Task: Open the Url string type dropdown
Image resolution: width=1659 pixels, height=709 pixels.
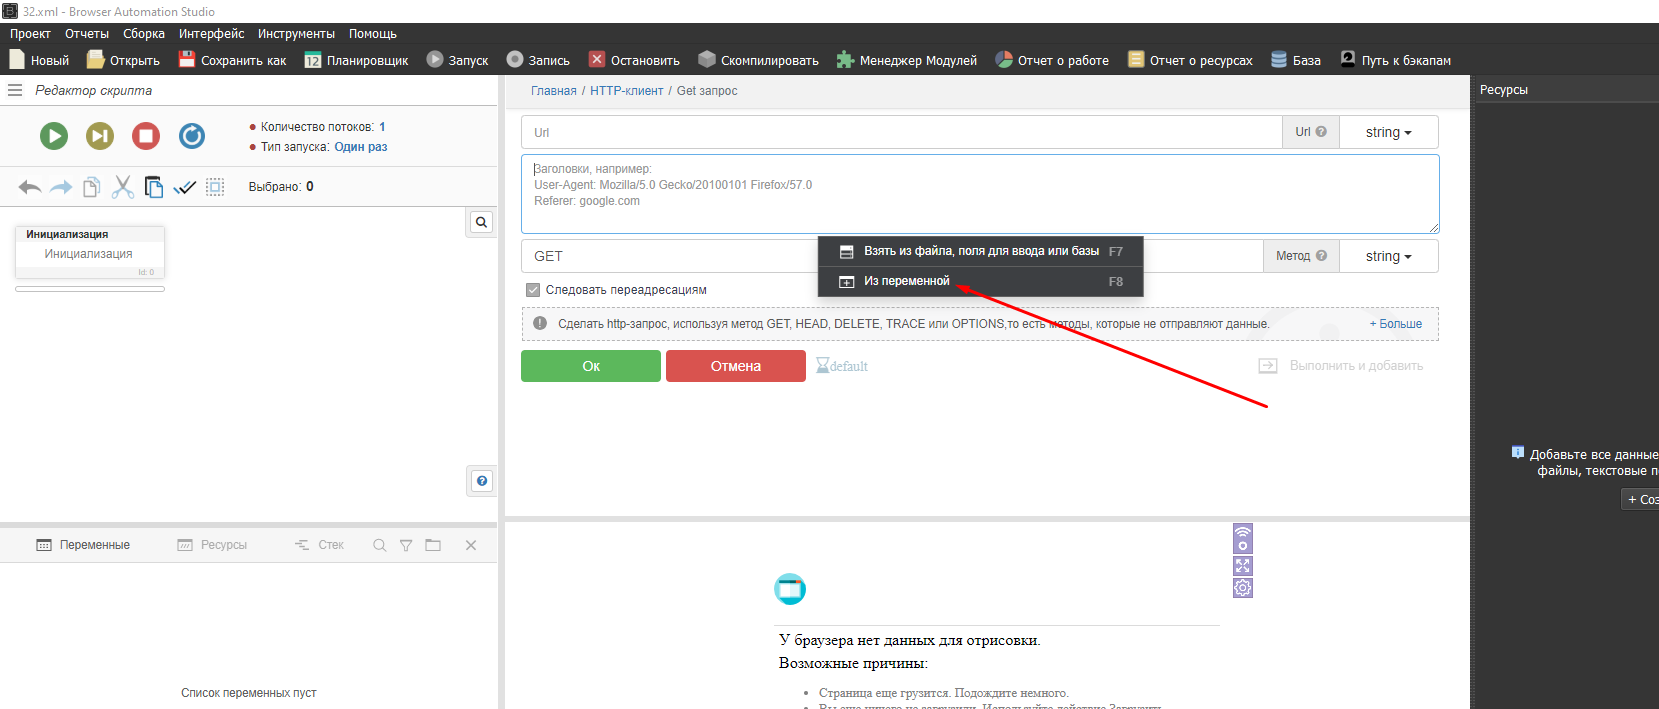Action: 1388,132
